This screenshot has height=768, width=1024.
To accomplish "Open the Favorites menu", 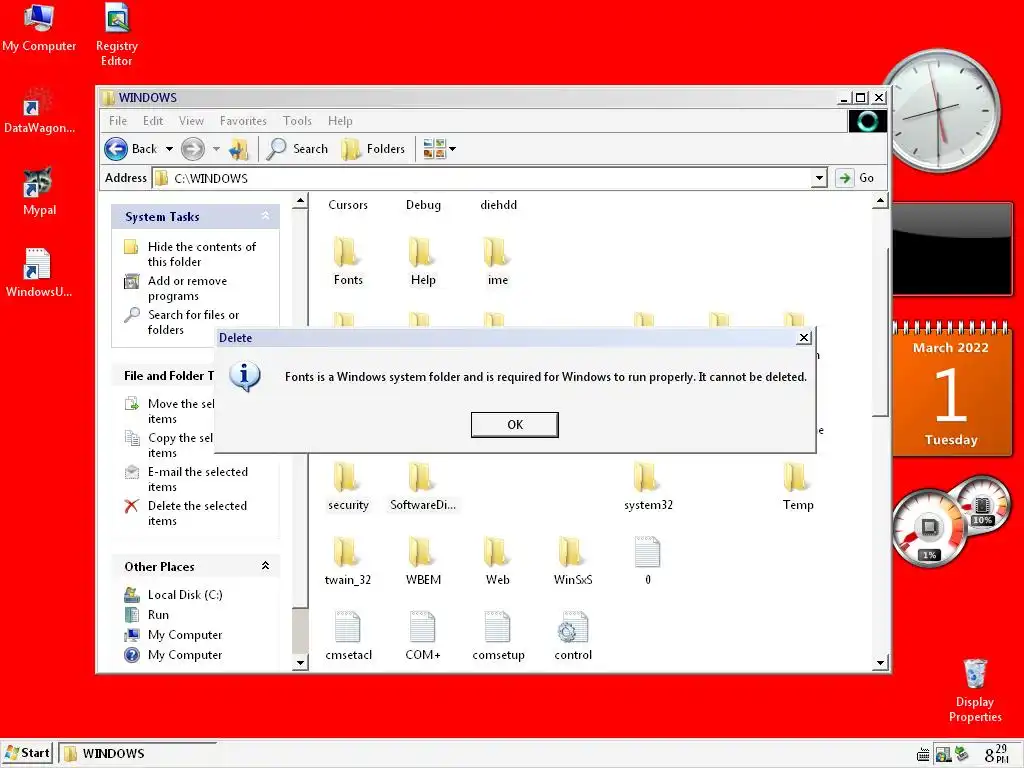I will click(243, 121).
